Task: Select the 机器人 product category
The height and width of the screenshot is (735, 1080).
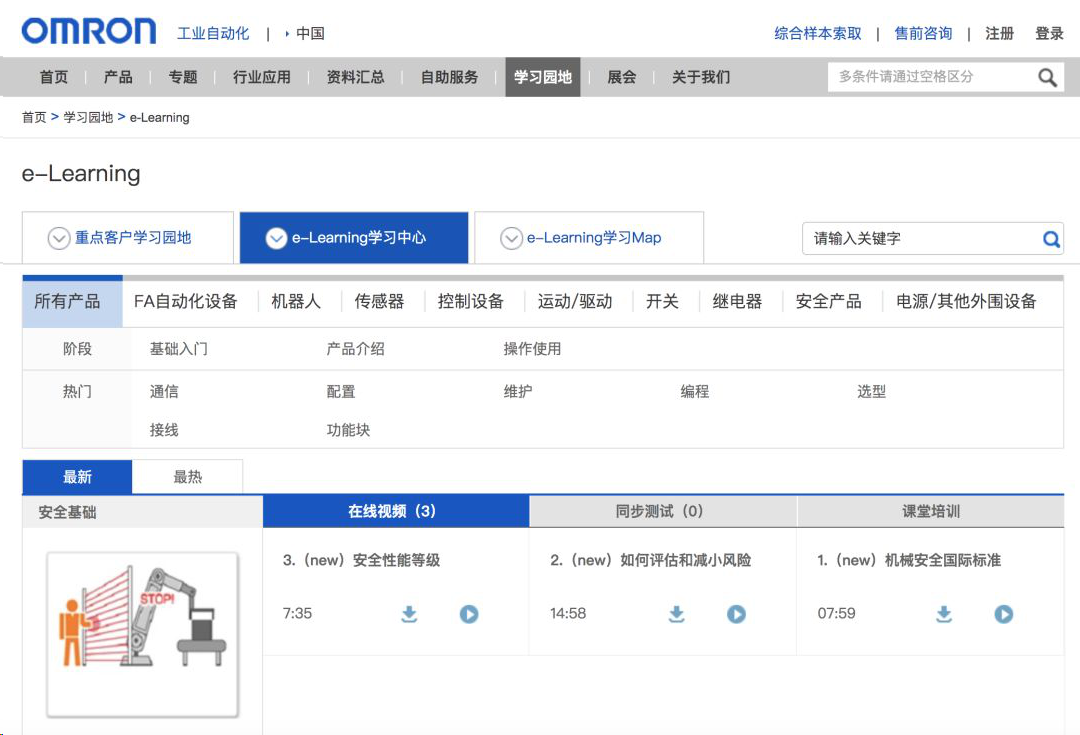Action: point(296,301)
